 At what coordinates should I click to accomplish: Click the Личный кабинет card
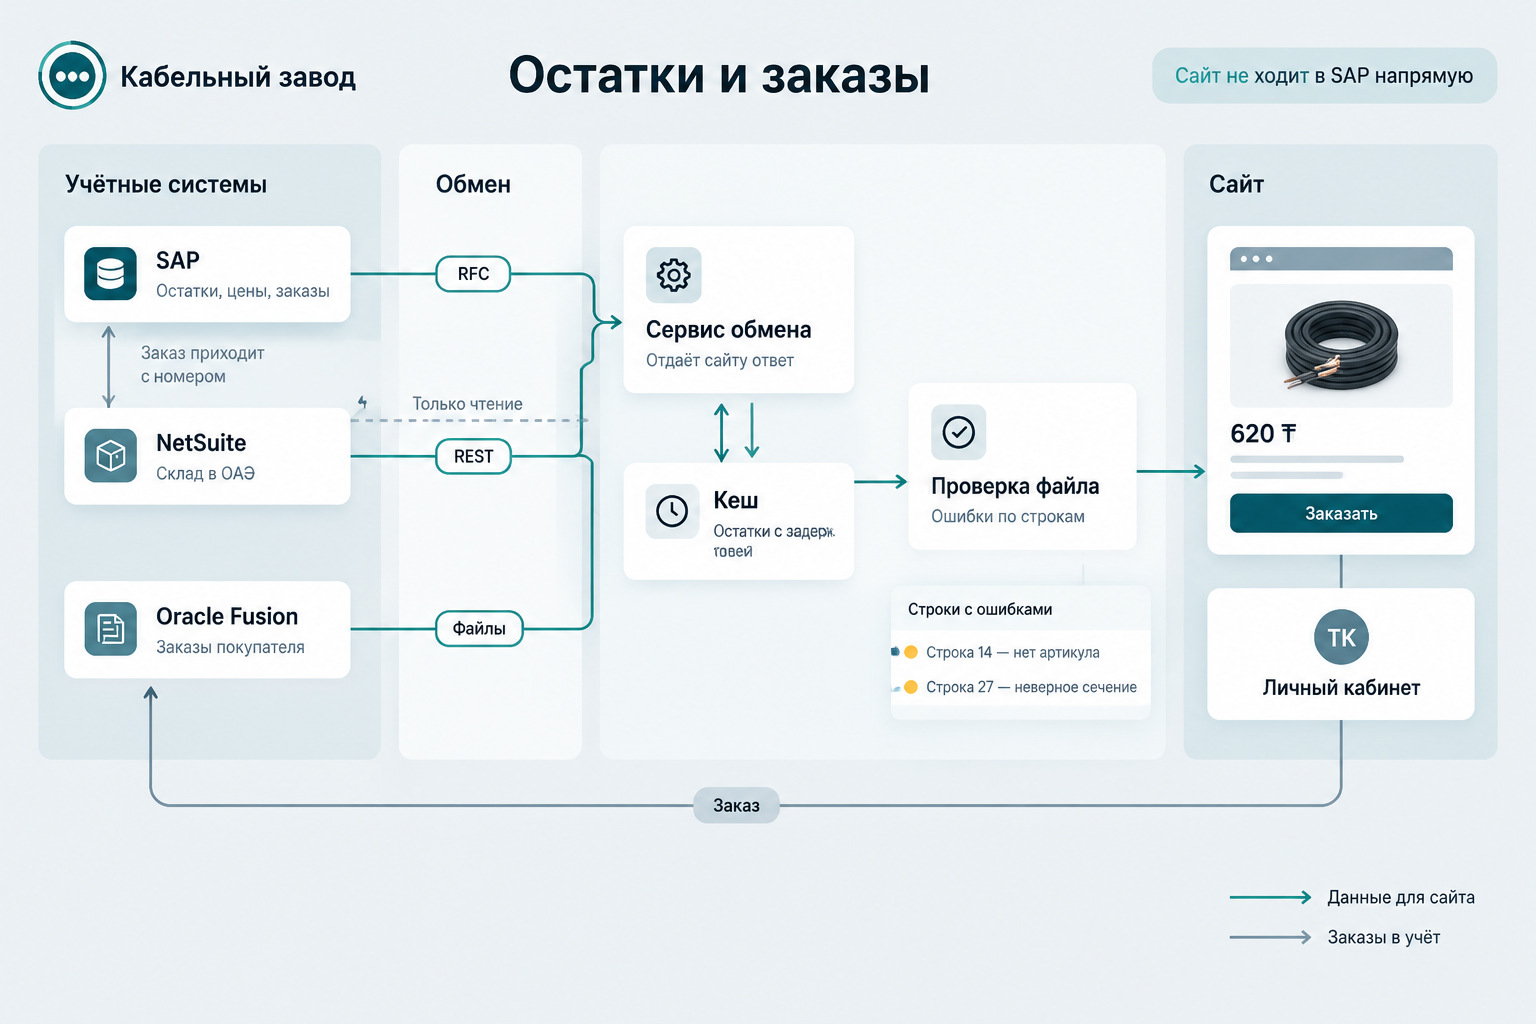tap(1341, 654)
